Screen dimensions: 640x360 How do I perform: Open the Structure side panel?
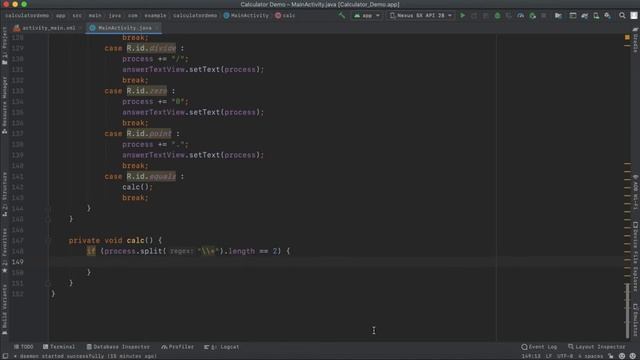point(4,194)
